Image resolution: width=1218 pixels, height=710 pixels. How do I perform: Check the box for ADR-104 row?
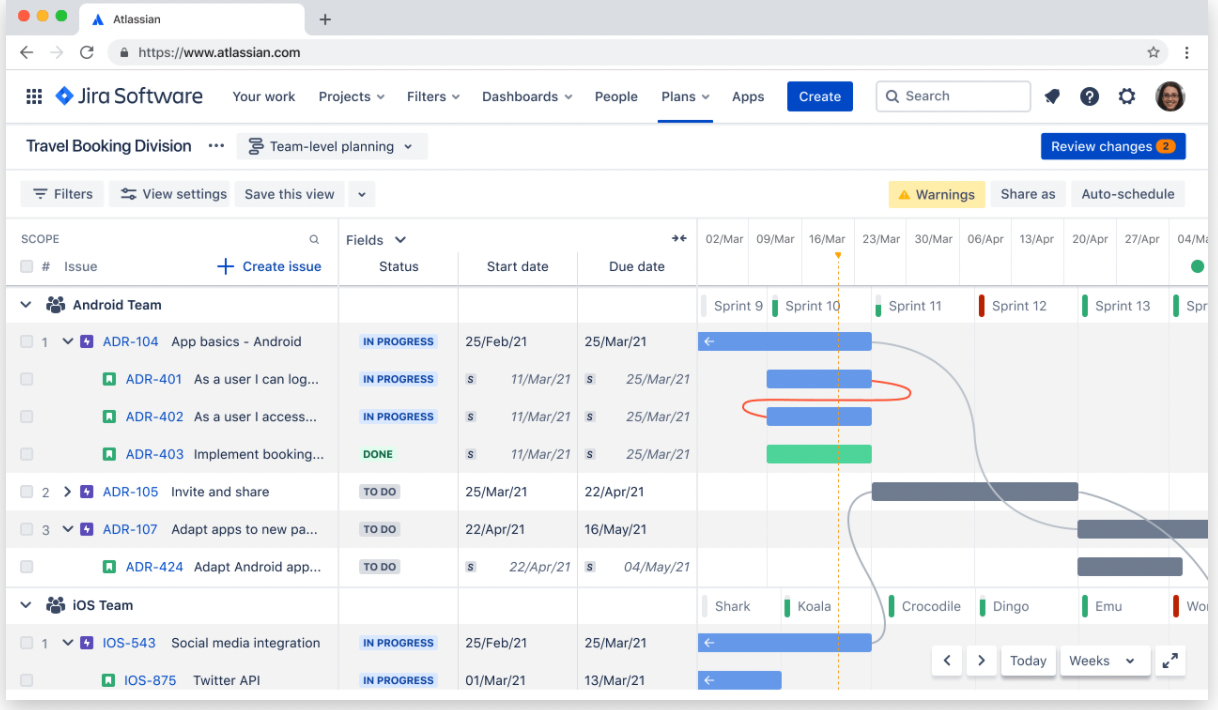pyautogui.click(x=27, y=342)
